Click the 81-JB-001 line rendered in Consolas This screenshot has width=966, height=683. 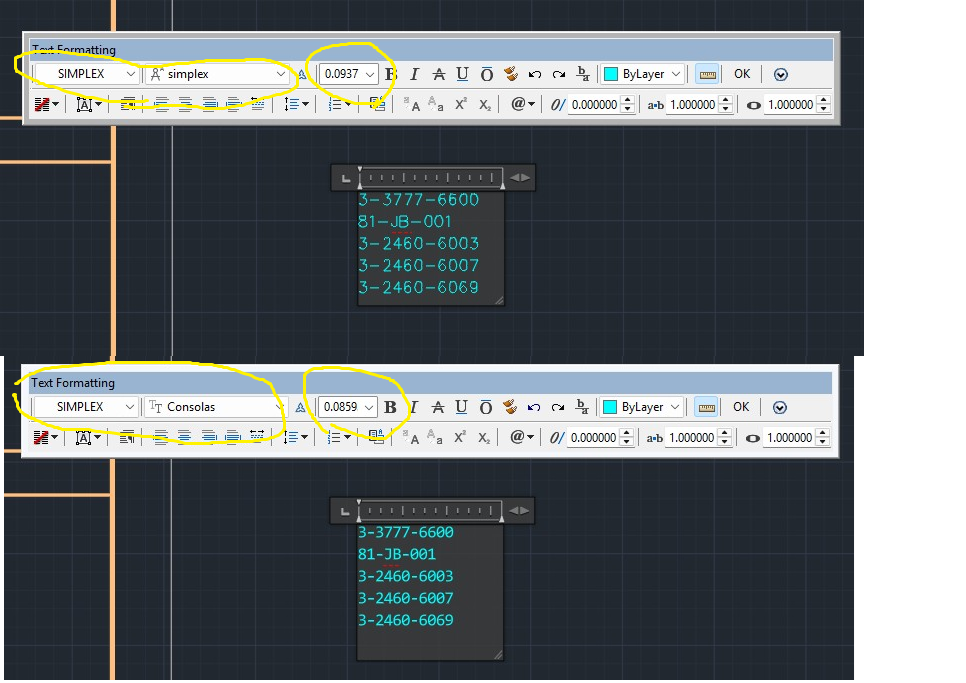tap(397, 554)
